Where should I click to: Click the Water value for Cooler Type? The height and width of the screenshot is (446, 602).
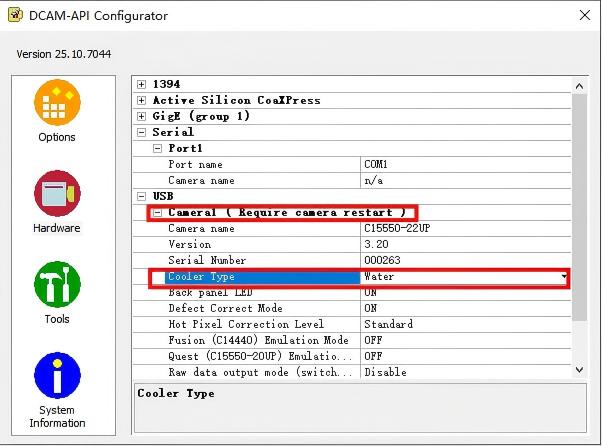(379, 276)
